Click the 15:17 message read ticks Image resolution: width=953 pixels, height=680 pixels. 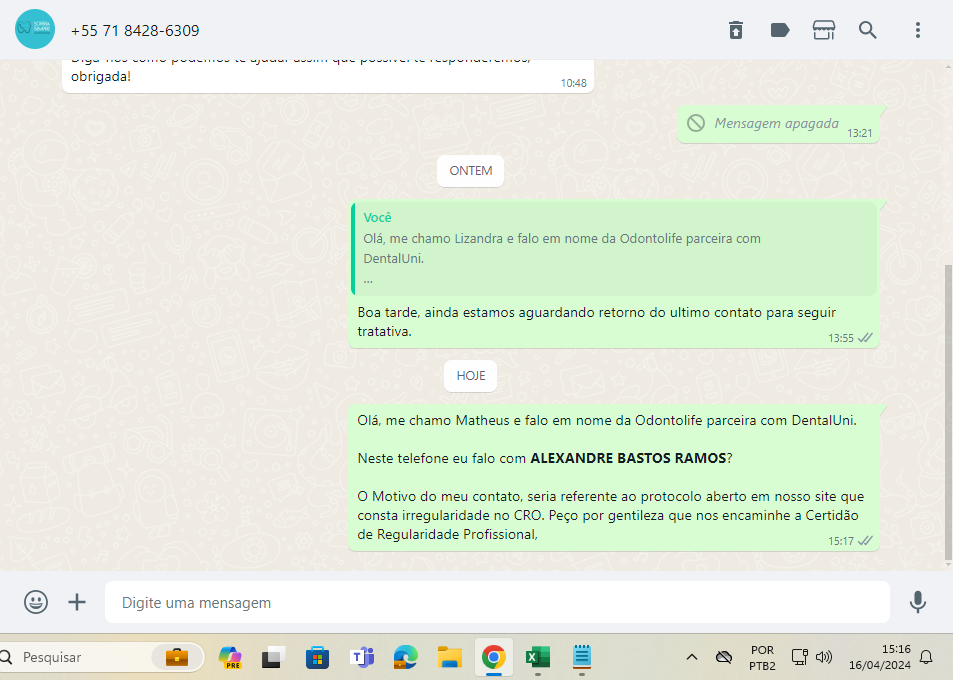click(x=865, y=540)
